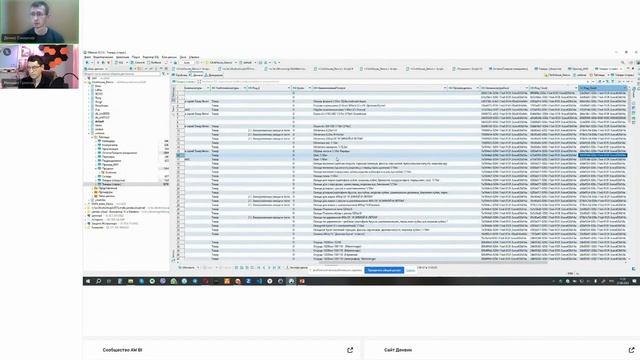Click the Windows taskbar search icon

click(98, 281)
